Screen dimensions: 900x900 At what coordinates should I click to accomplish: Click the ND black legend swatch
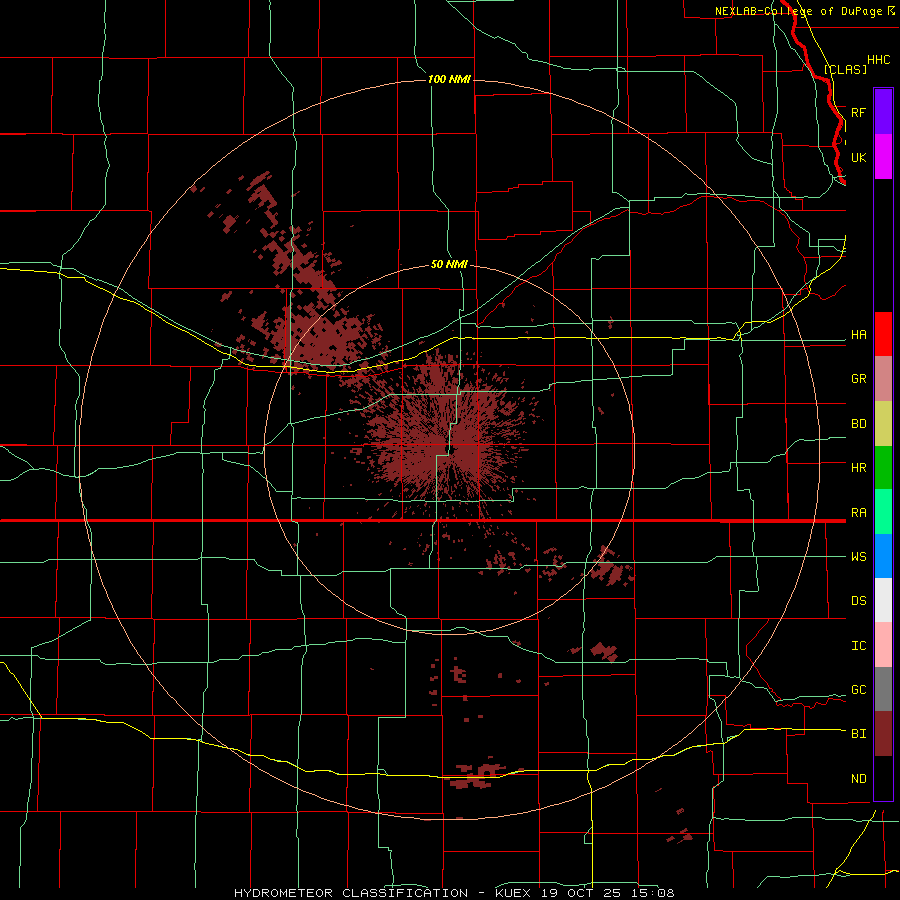883,778
